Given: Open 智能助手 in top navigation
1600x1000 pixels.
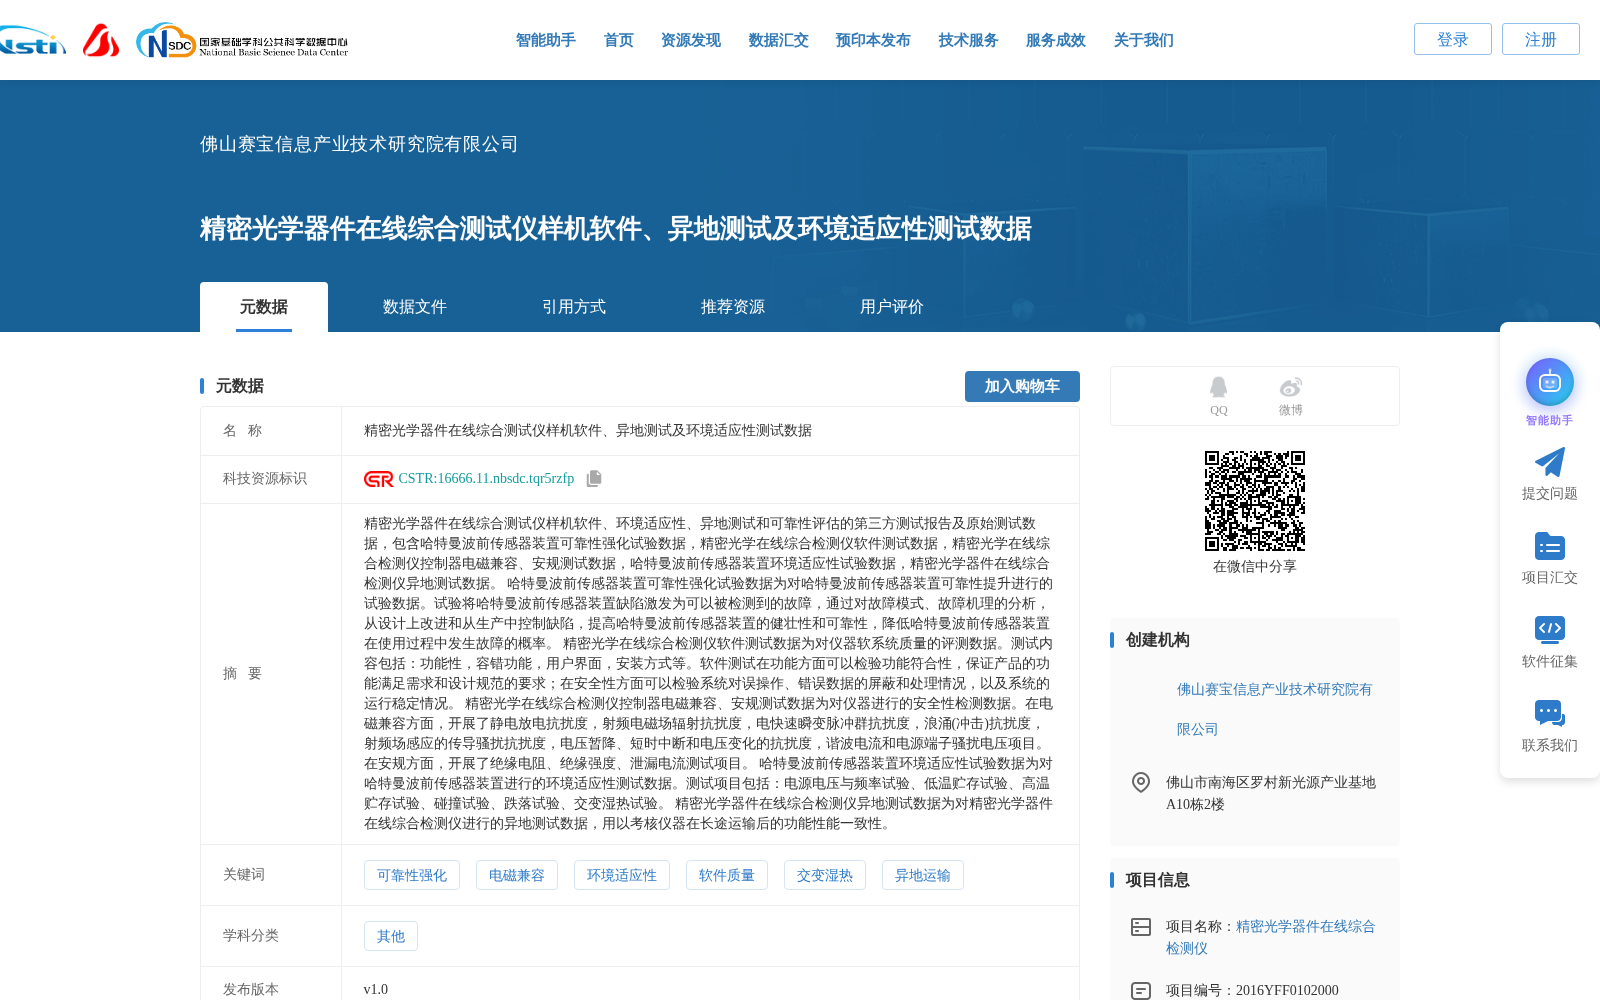Looking at the screenshot, I should tap(546, 40).
